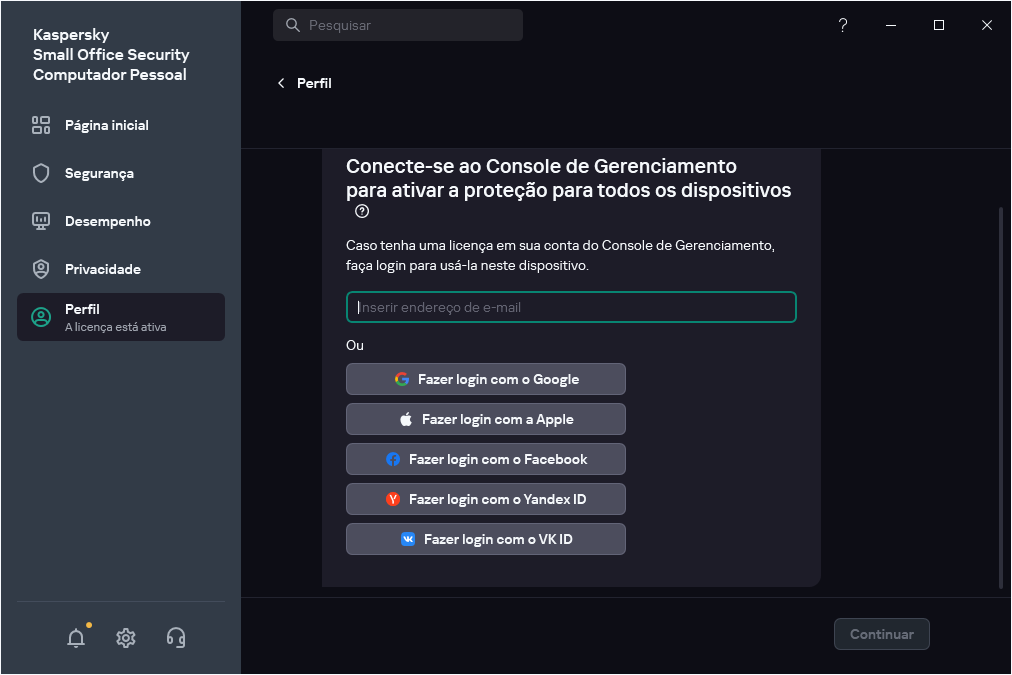Open notifications via the bell icon
This screenshot has height=675, width=1012.
(76, 637)
